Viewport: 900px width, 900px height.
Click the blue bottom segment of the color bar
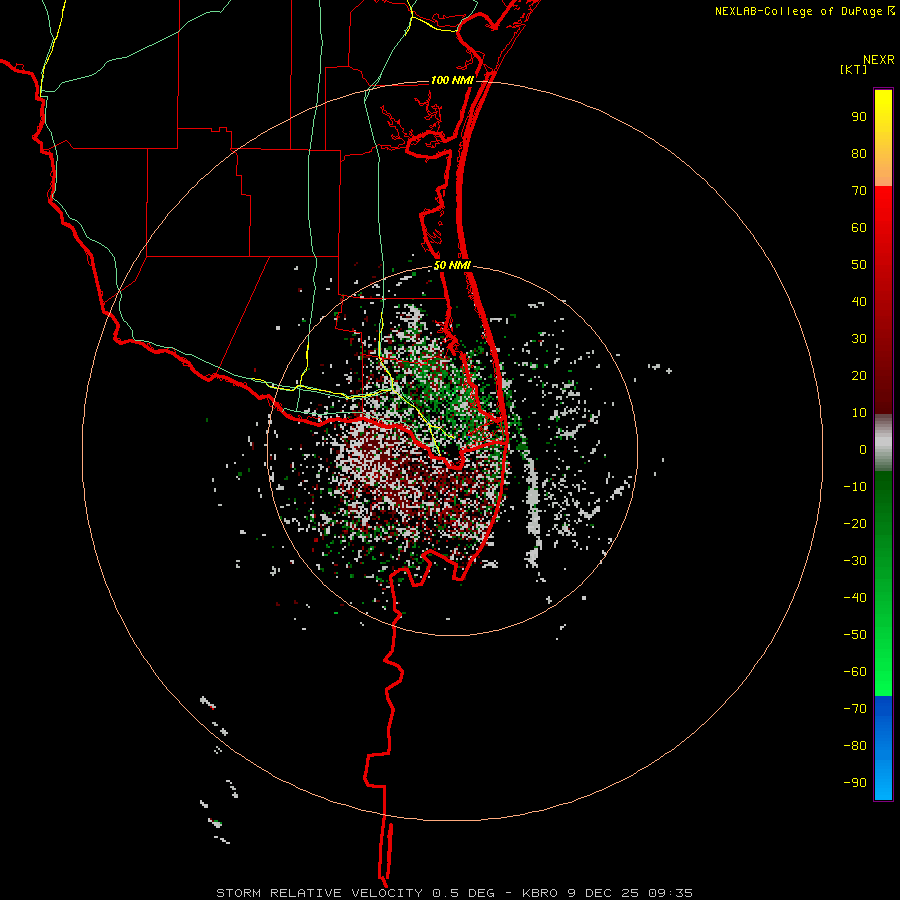883,748
